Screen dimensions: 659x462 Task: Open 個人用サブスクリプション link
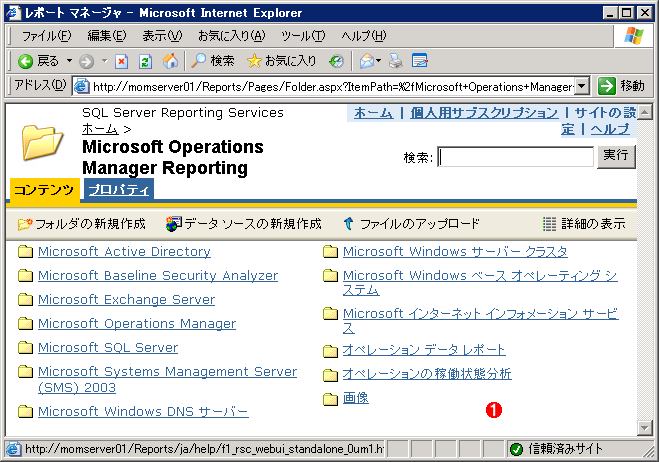click(x=484, y=113)
